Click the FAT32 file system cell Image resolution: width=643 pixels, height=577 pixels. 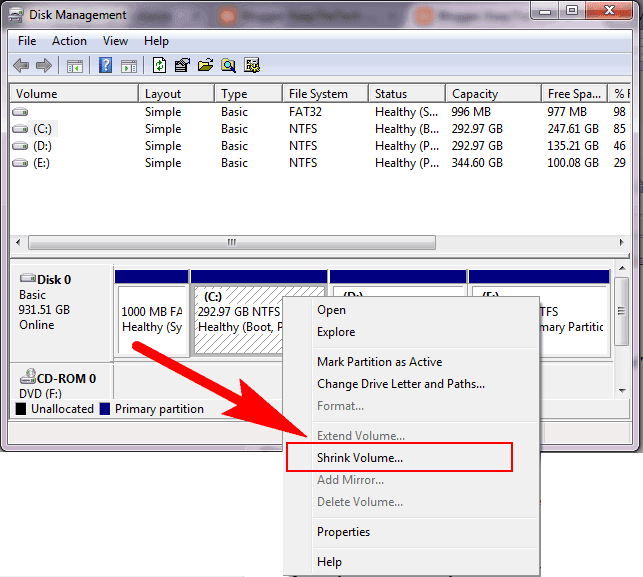[305, 112]
